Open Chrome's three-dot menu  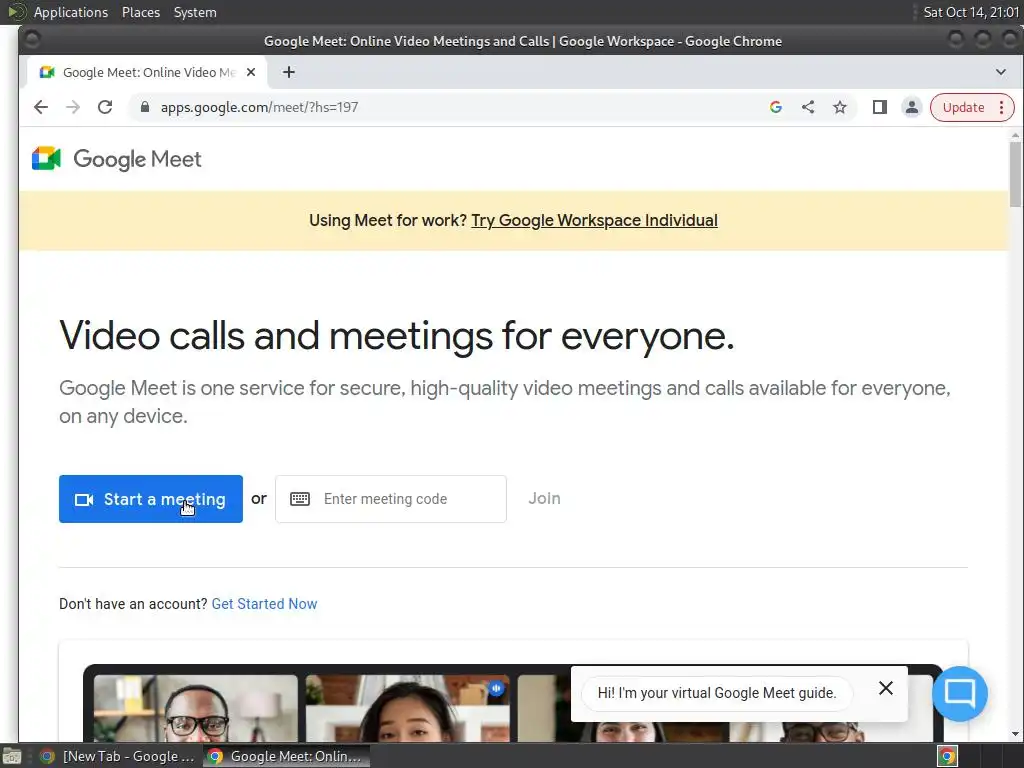1001,107
